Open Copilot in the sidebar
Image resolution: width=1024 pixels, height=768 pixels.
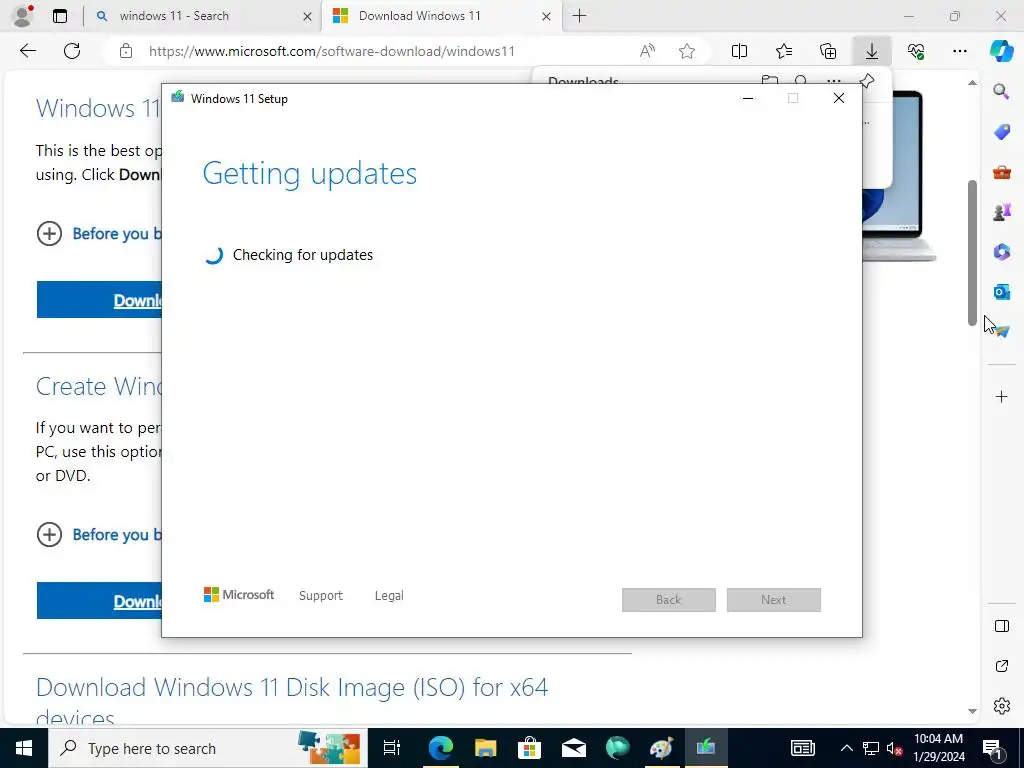[x=1001, y=51]
